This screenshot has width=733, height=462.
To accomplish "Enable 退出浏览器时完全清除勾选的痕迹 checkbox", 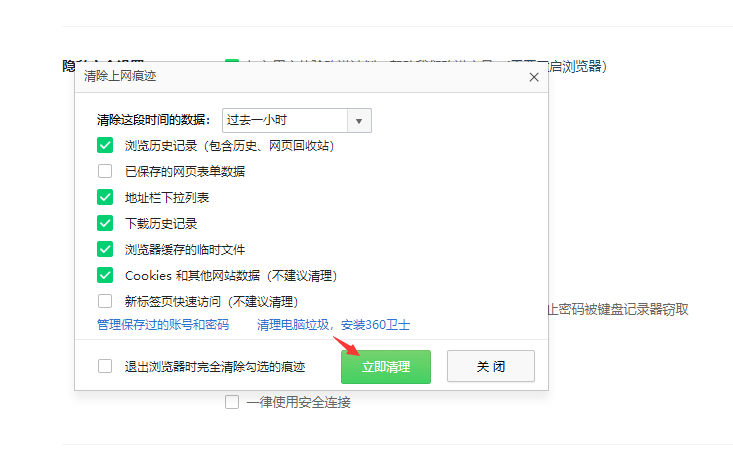I will click(105, 366).
